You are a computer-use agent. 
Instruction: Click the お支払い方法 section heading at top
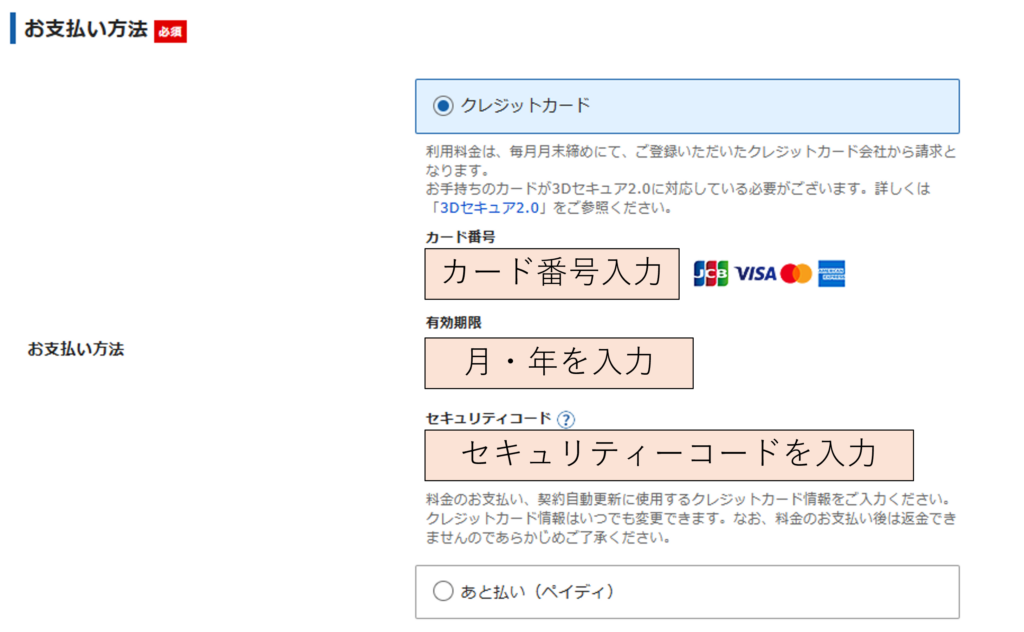pos(85,29)
